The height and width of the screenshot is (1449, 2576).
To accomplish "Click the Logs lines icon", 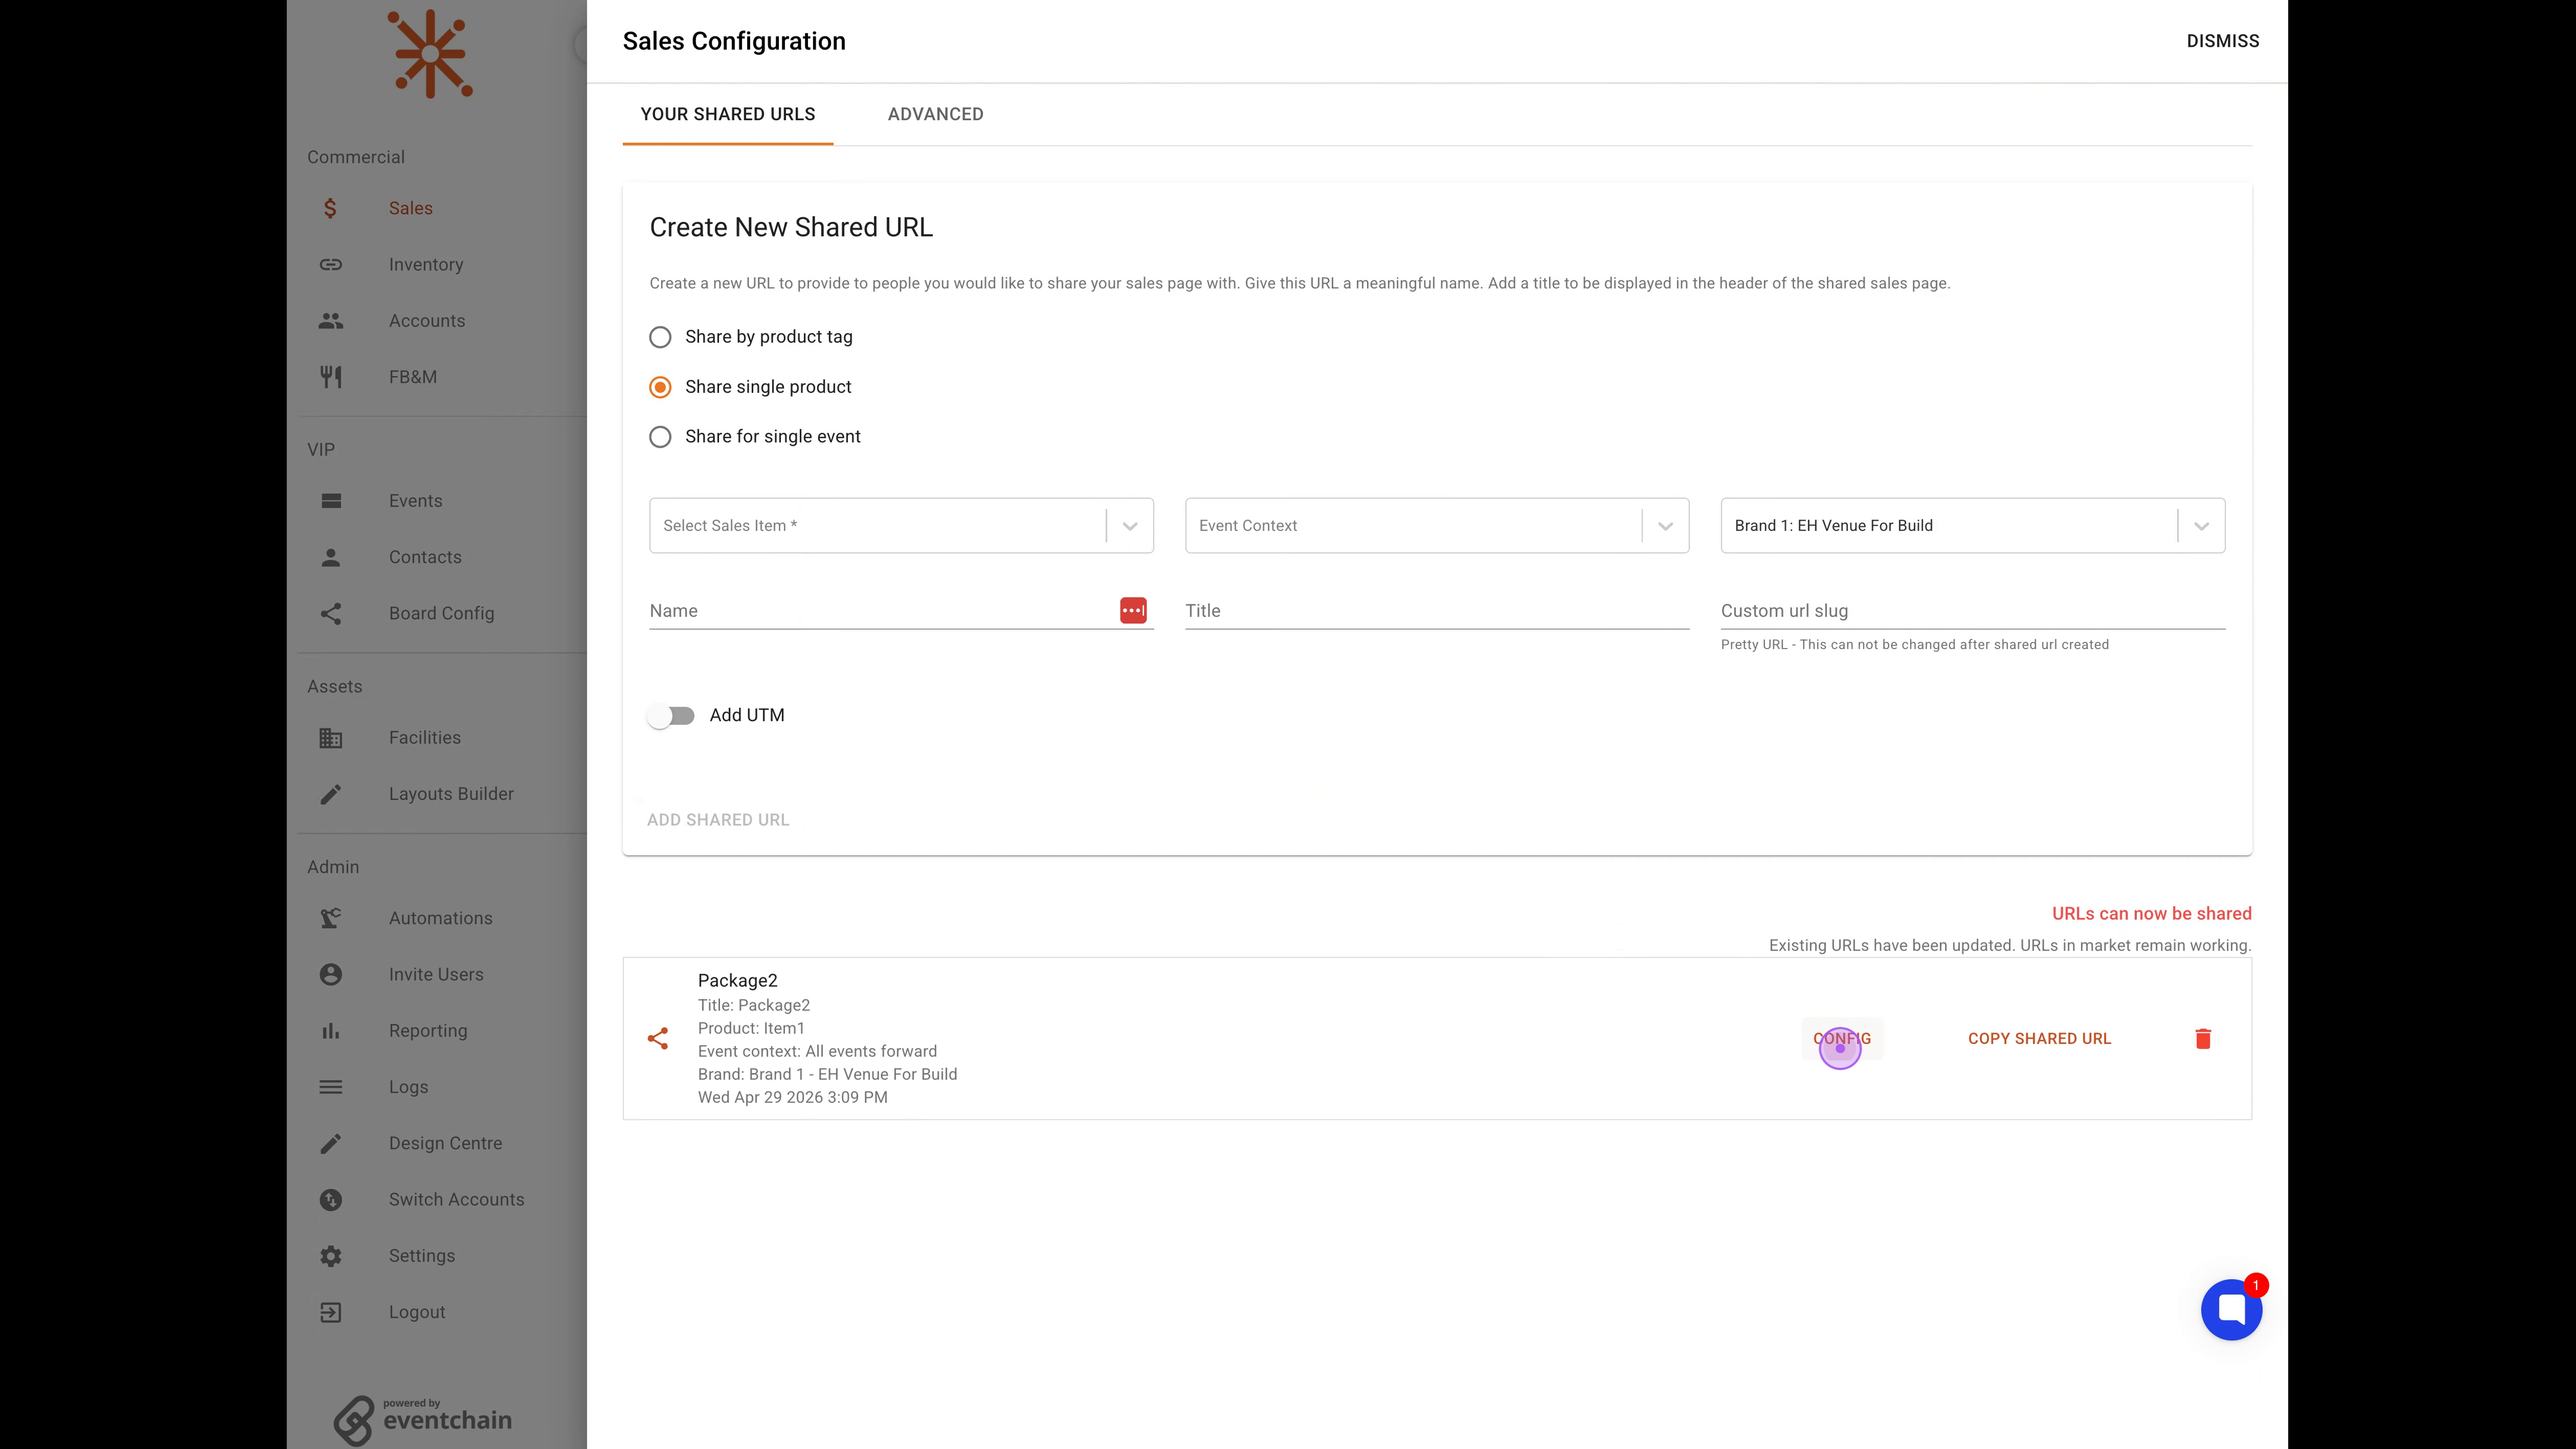I will 331,1087.
